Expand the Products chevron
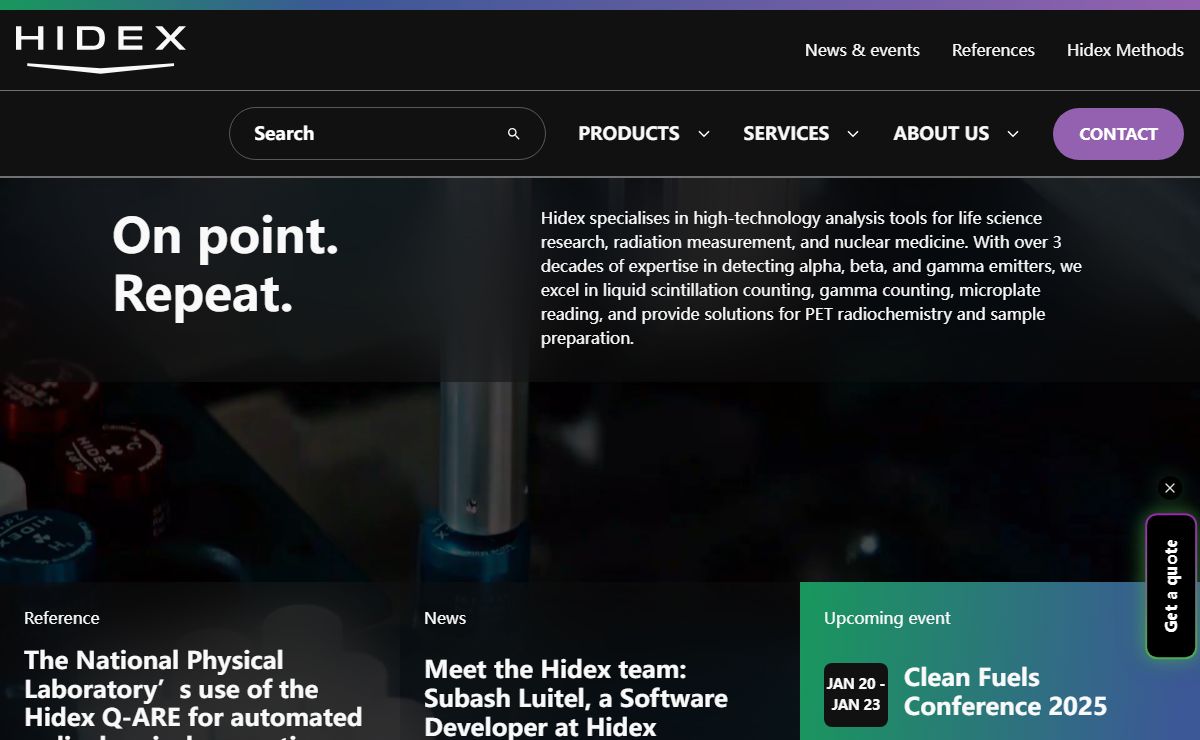Viewport: 1200px width, 740px height. tap(704, 134)
